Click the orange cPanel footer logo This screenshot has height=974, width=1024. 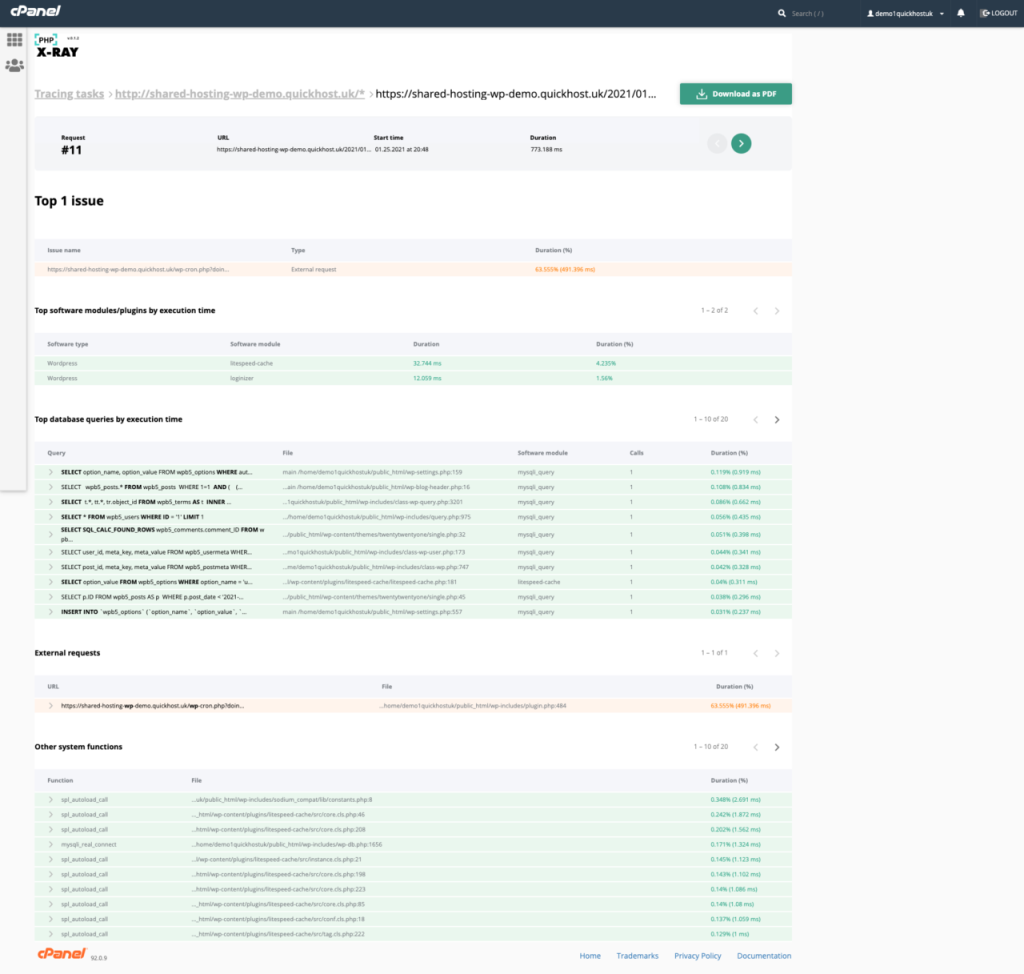coord(61,954)
